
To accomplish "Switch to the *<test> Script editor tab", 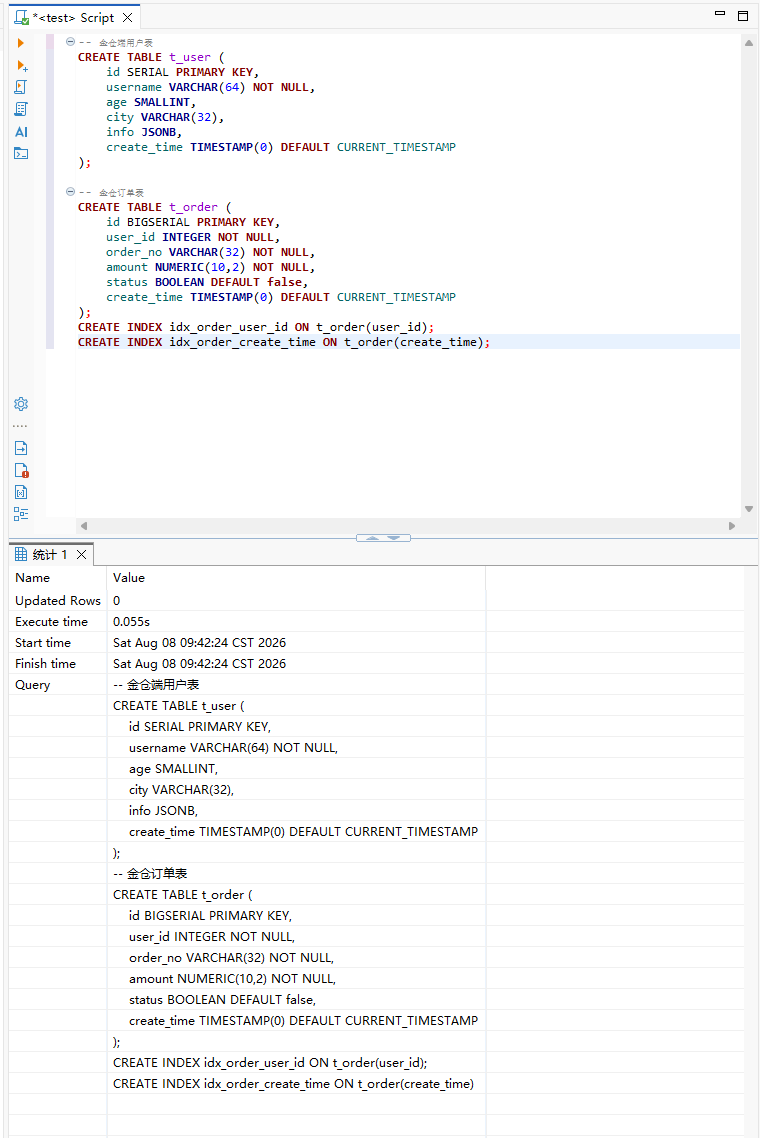I will [73, 17].
